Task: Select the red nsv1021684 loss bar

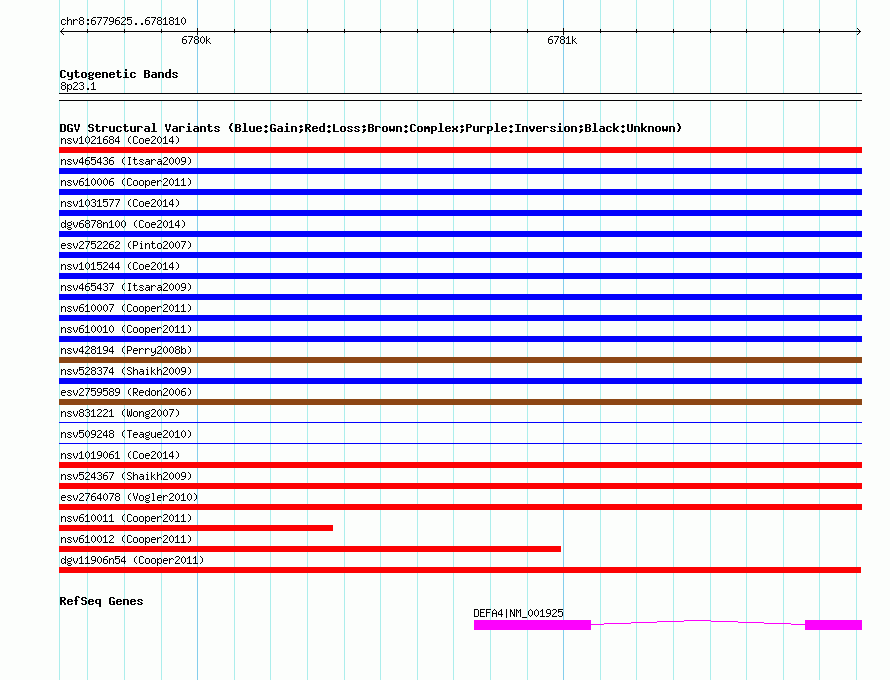Action: point(460,150)
